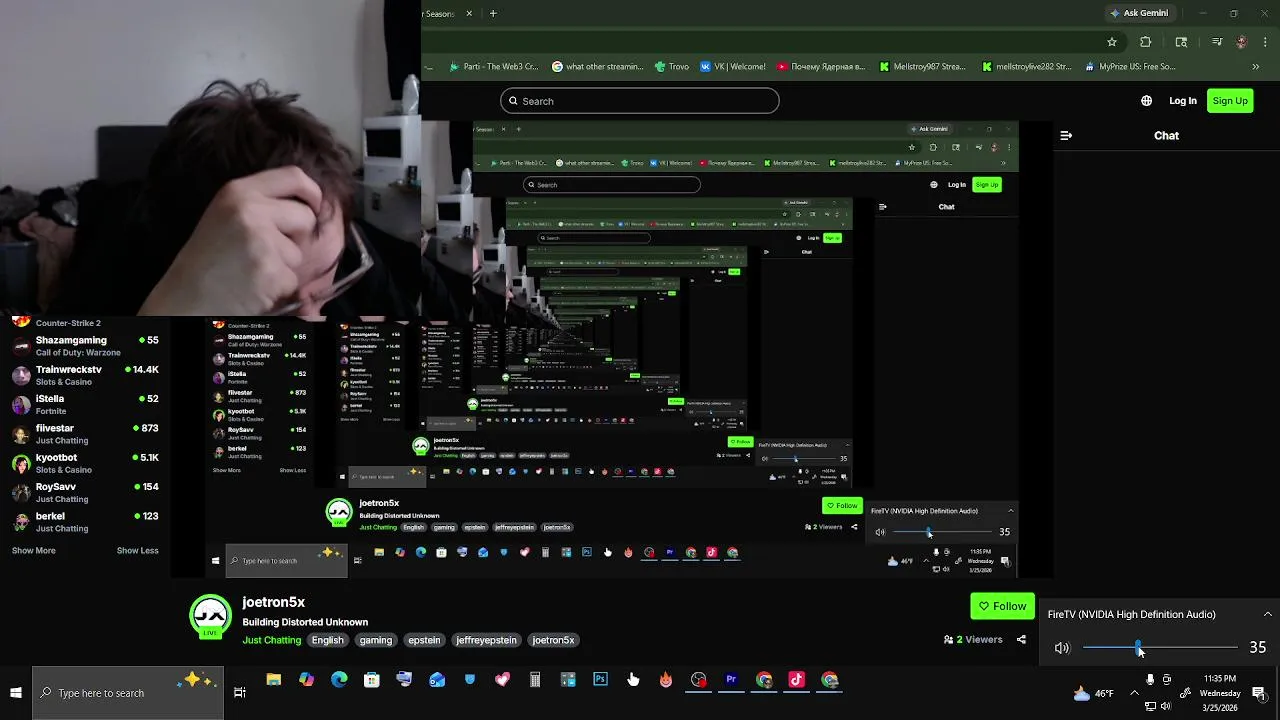The image size is (1280, 720).
Task: Open Chrome profile avatar menu
Action: click(x=1241, y=42)
